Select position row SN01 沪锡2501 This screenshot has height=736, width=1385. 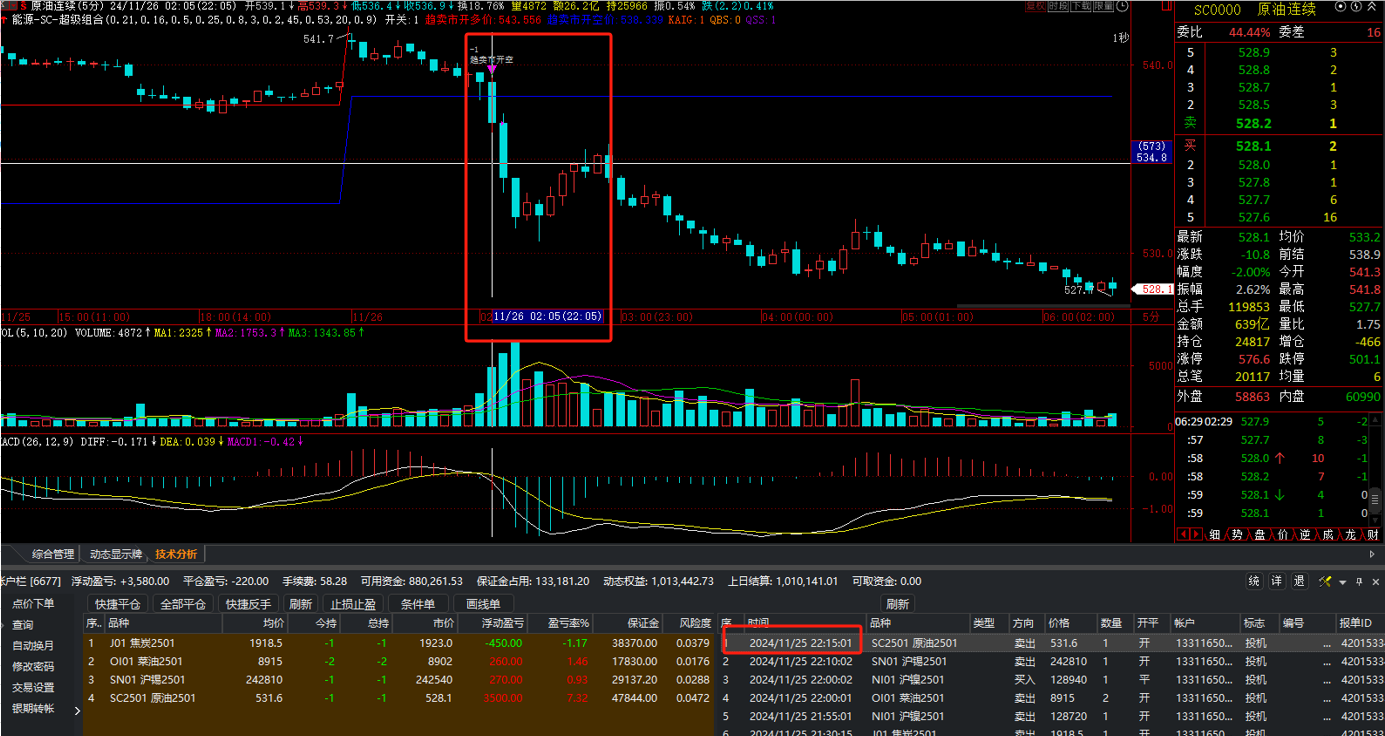(400, 679)
